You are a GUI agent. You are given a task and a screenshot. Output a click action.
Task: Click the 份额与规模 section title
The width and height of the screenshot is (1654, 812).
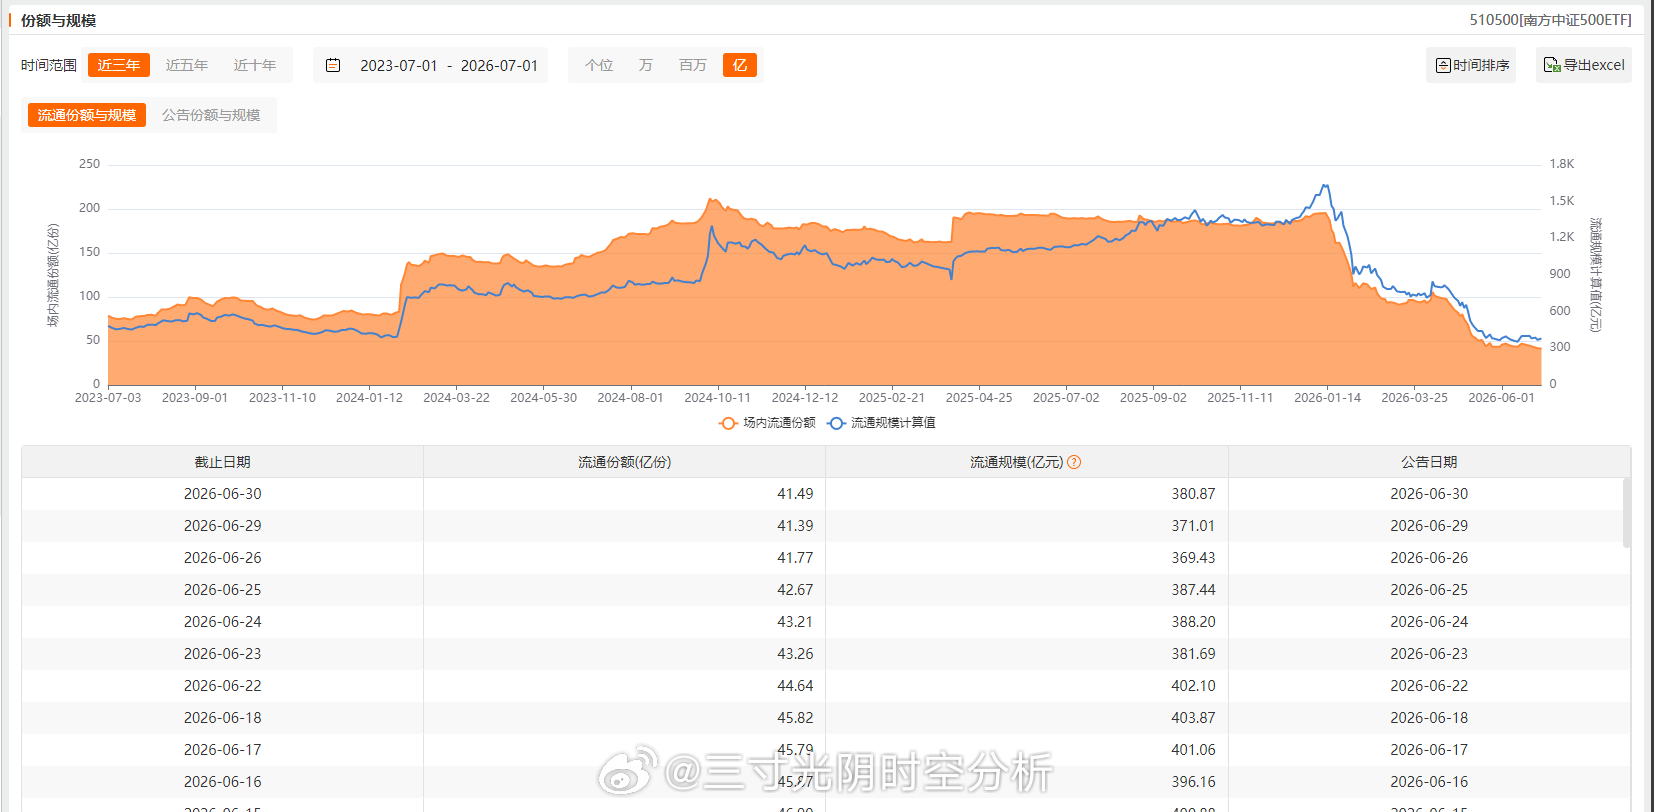pos(58,20)
